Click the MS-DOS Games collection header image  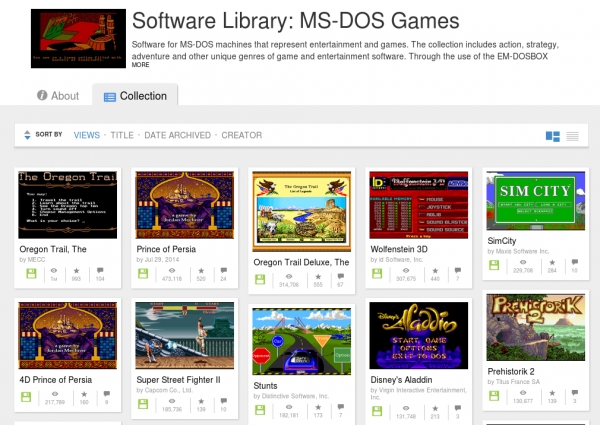point(78,38)
